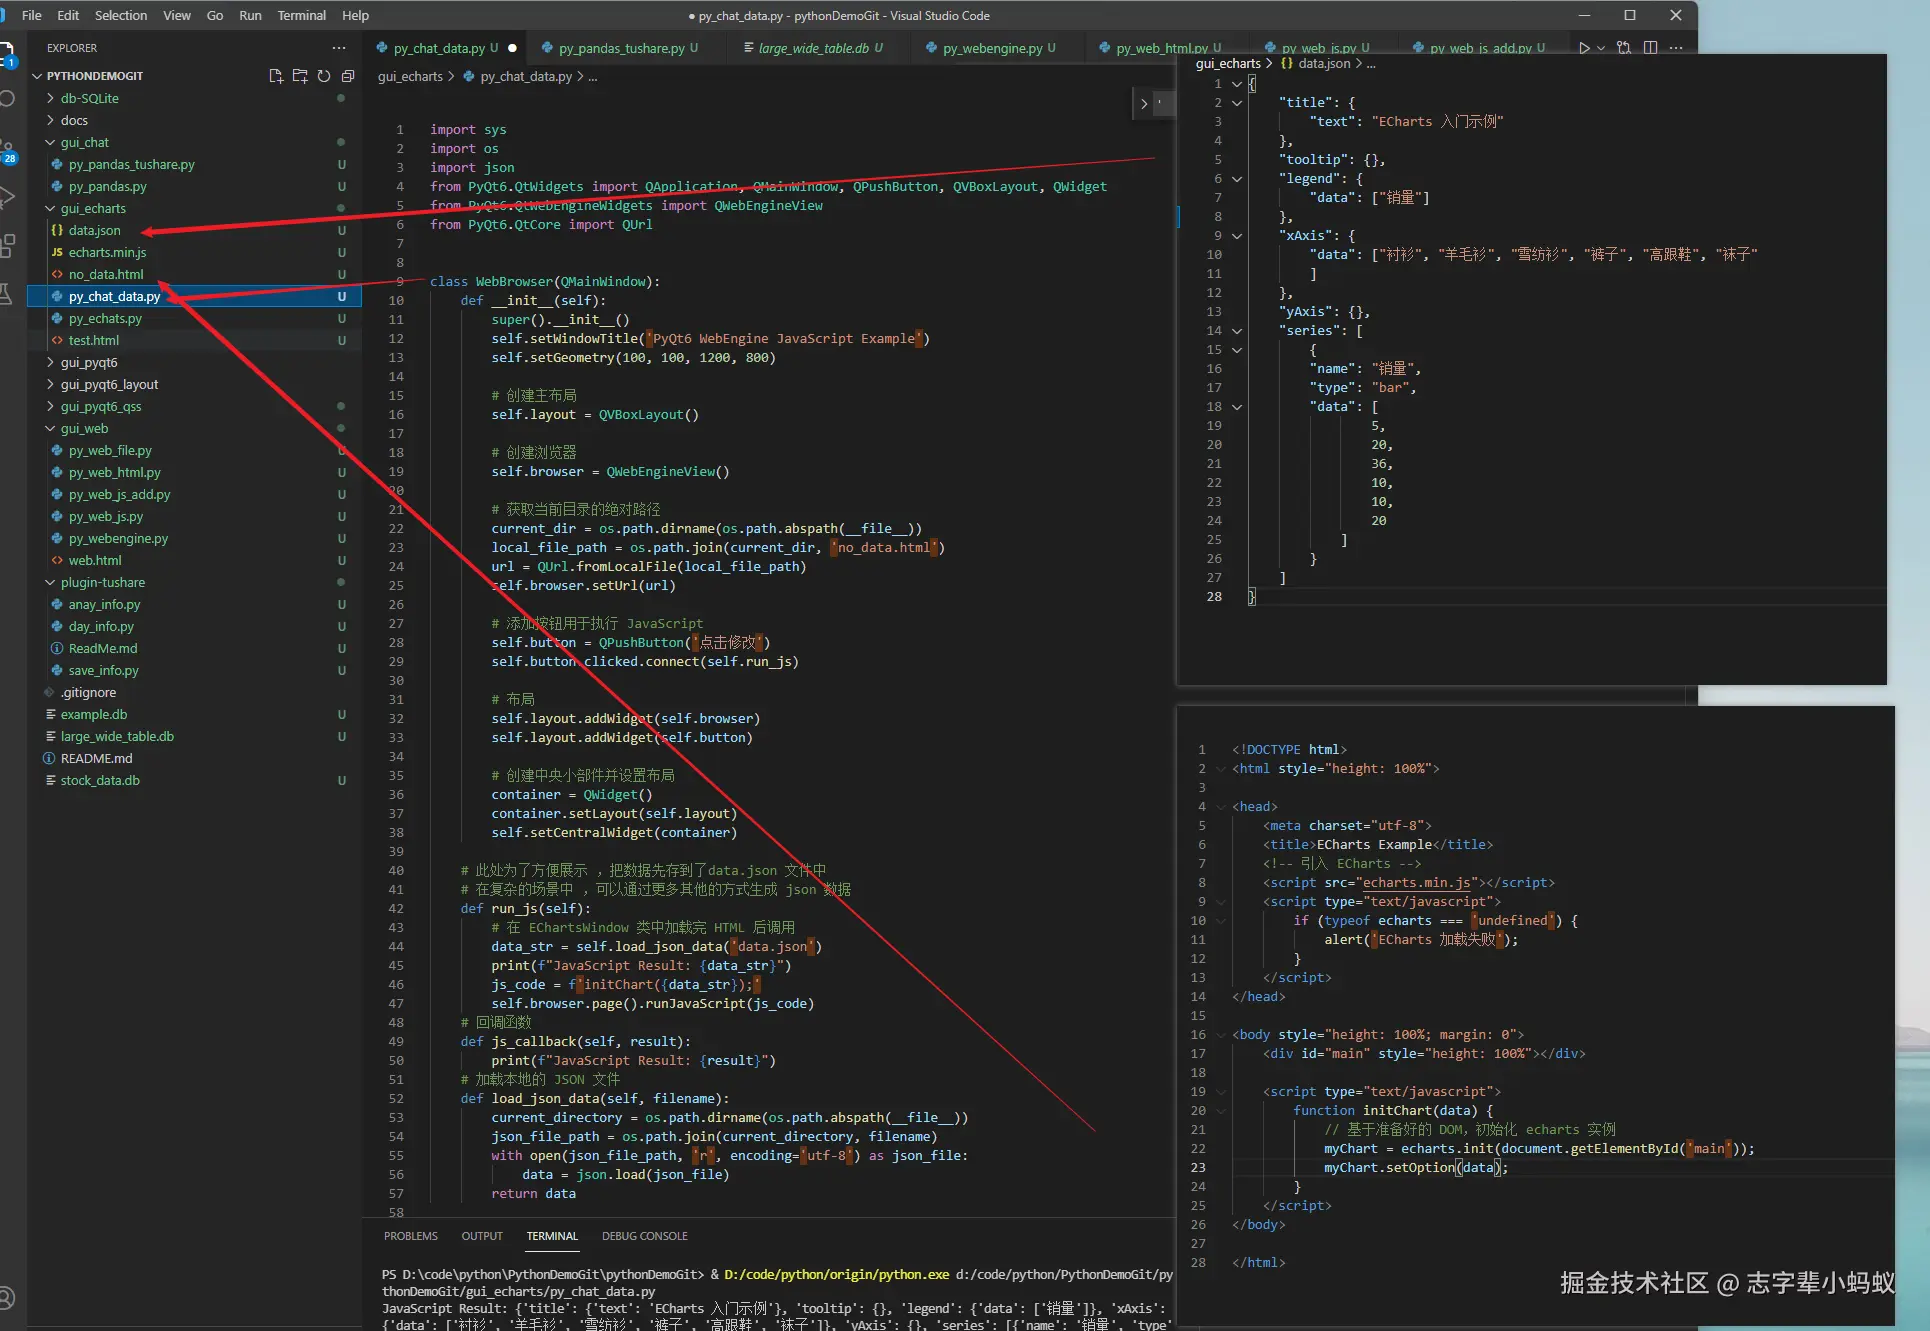1930x1331 pixels.
Task: Switch to the py_webengine.py tab
Action: point(991,48)
